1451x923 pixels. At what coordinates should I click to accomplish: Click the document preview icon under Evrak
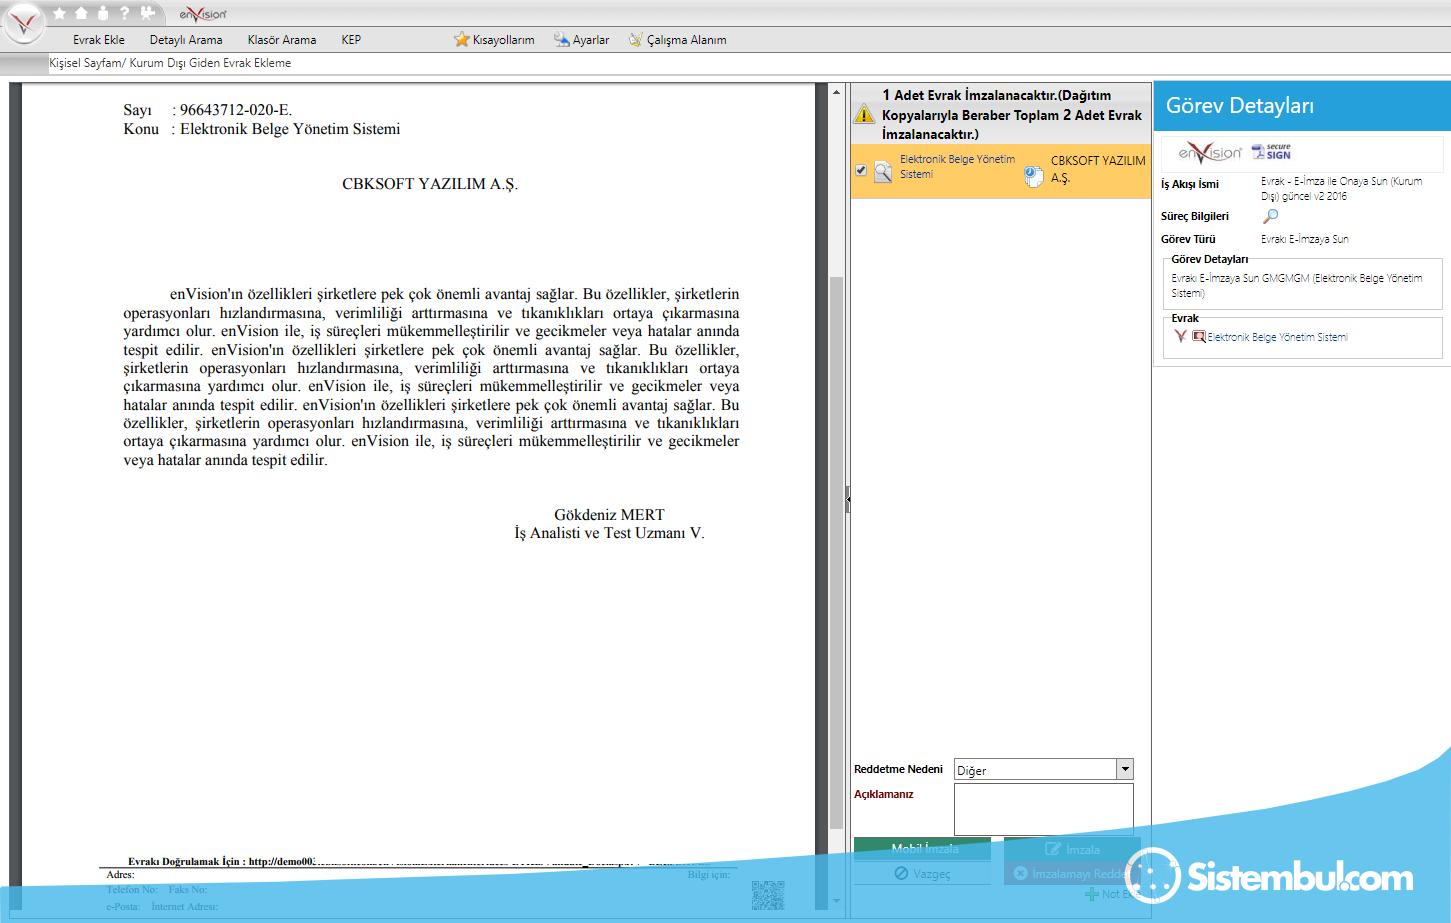(1198, 336)
